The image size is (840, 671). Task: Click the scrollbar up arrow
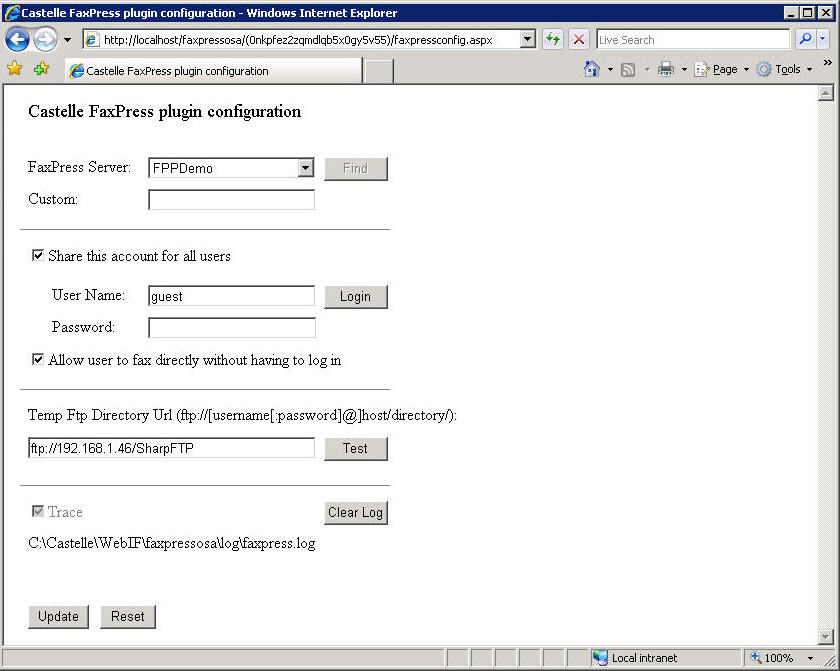click(826, 93)
